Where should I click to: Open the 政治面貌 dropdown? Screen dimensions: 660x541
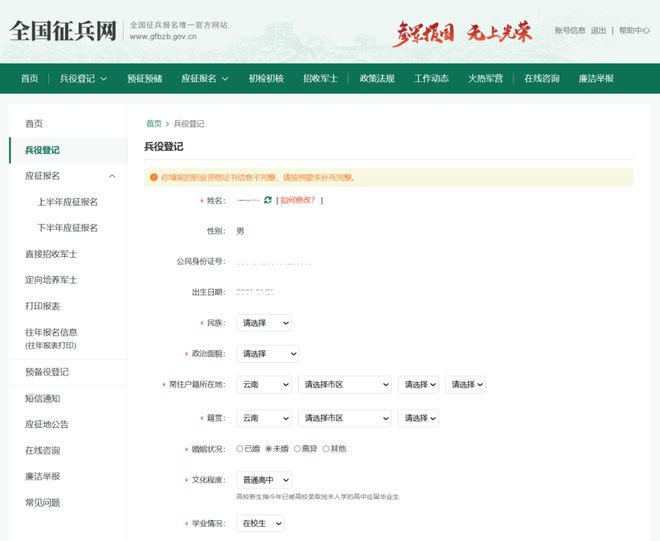click(x=267, y=354)
